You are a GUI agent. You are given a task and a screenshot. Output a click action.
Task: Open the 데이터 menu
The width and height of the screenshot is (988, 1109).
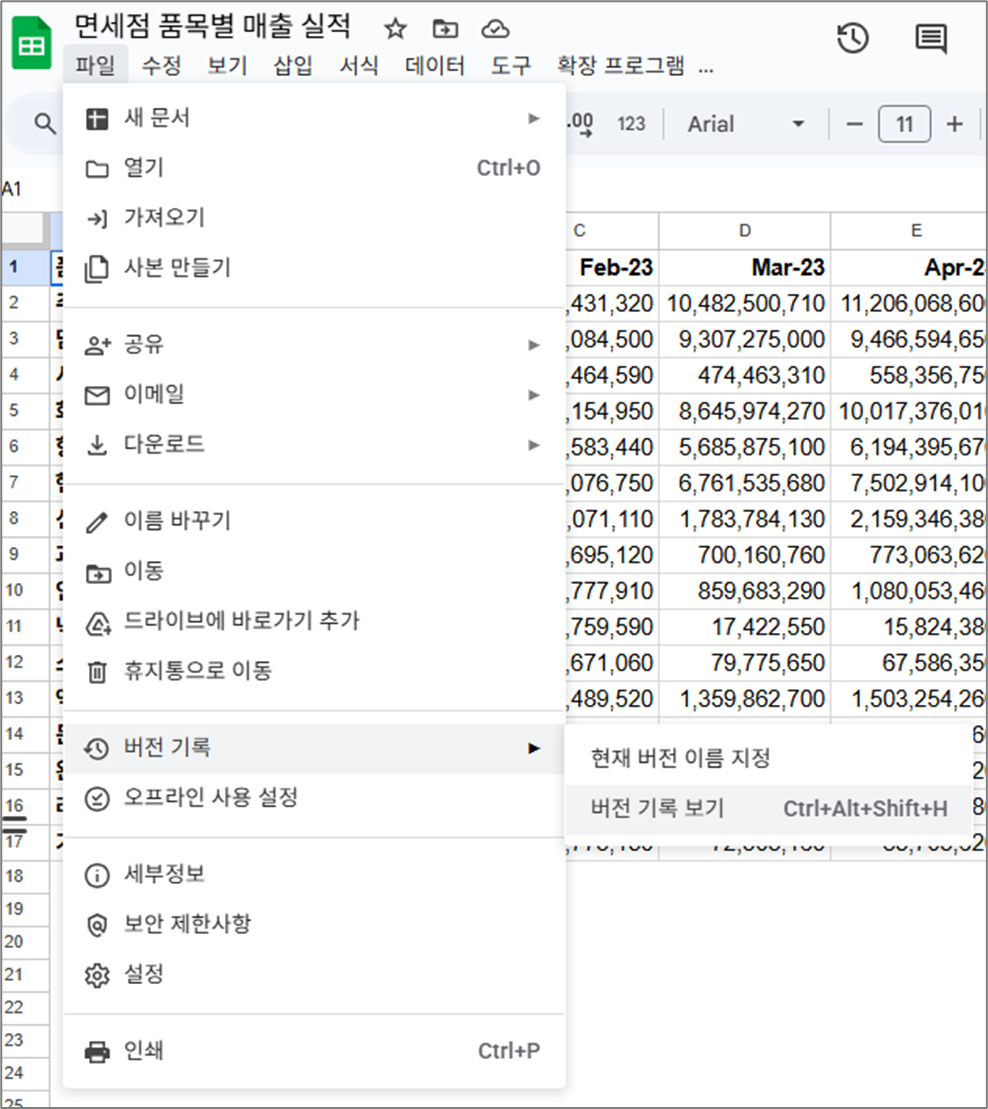[x=435, y=65]
